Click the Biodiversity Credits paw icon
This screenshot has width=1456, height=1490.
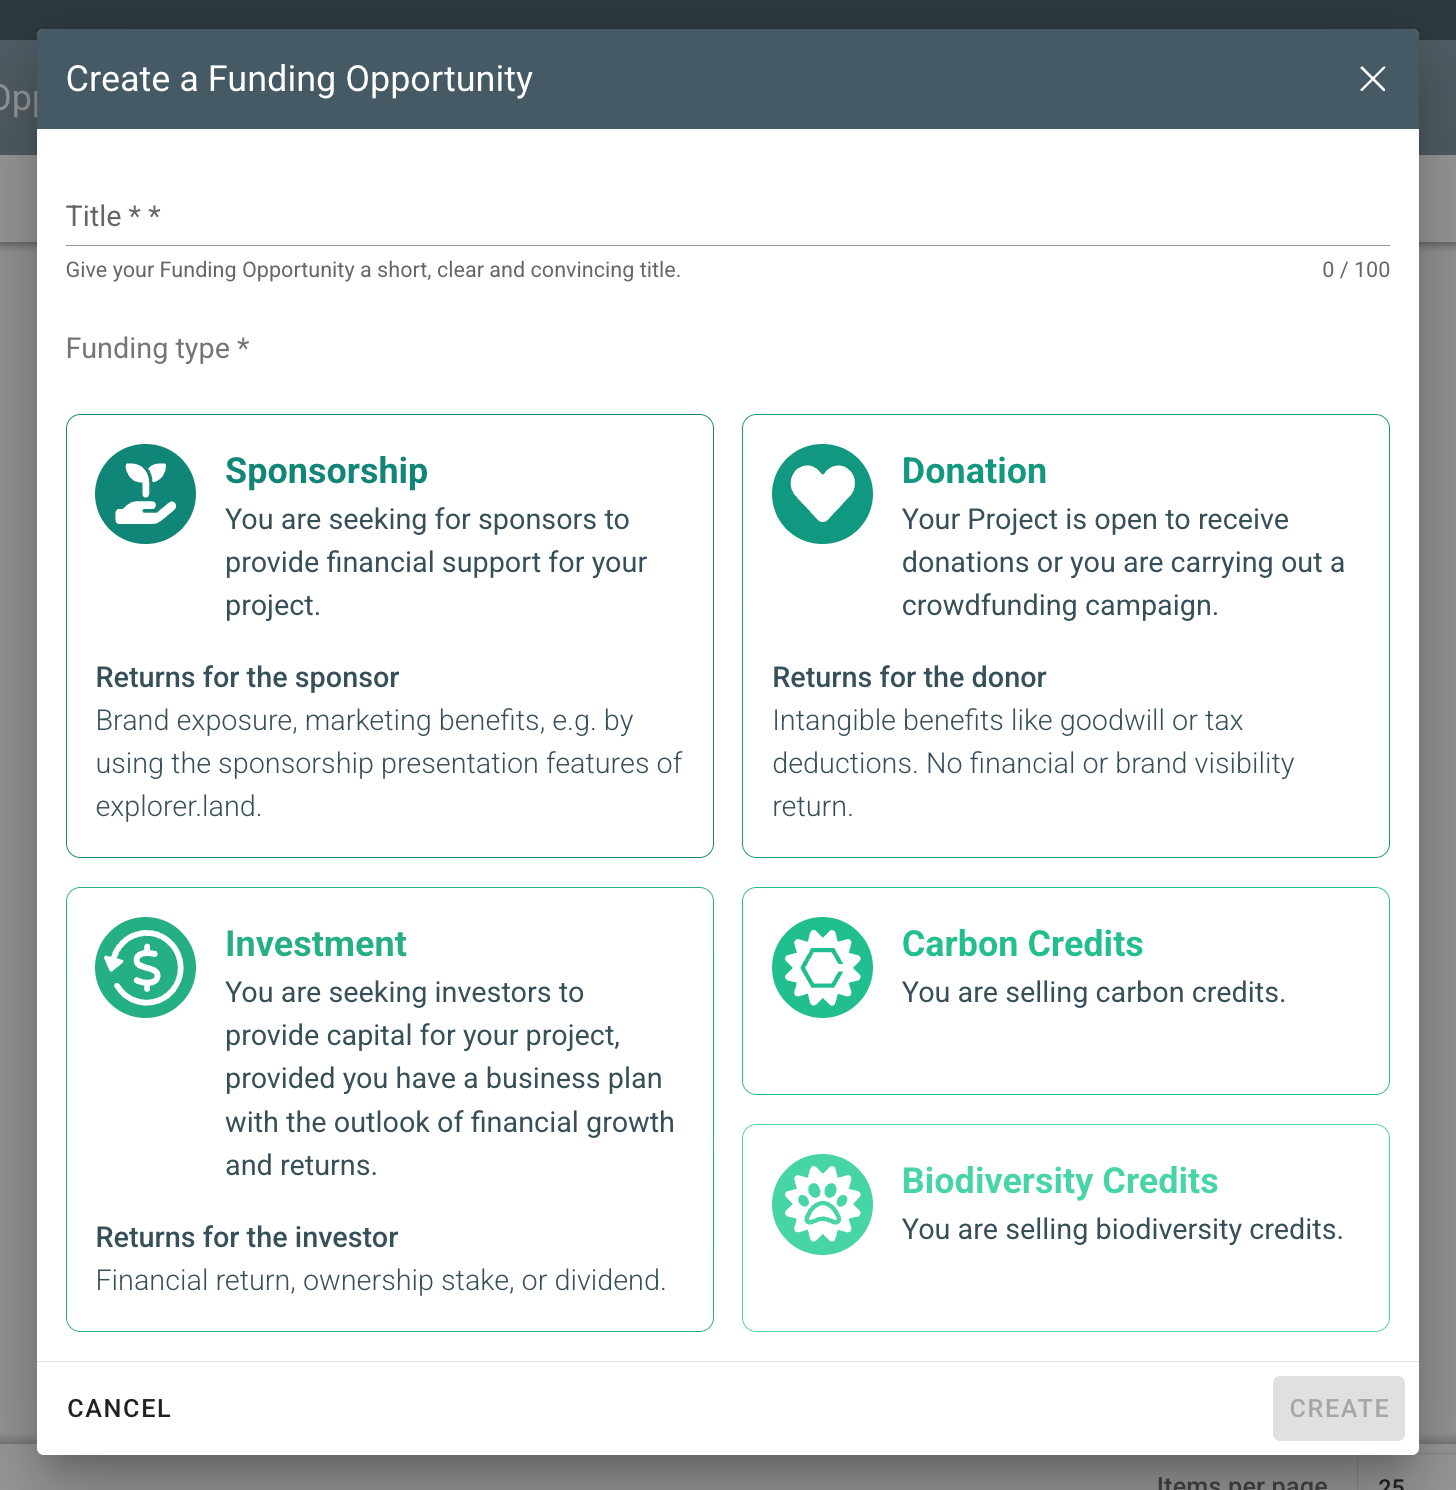pyautogui.click(x=822, y=1204)
